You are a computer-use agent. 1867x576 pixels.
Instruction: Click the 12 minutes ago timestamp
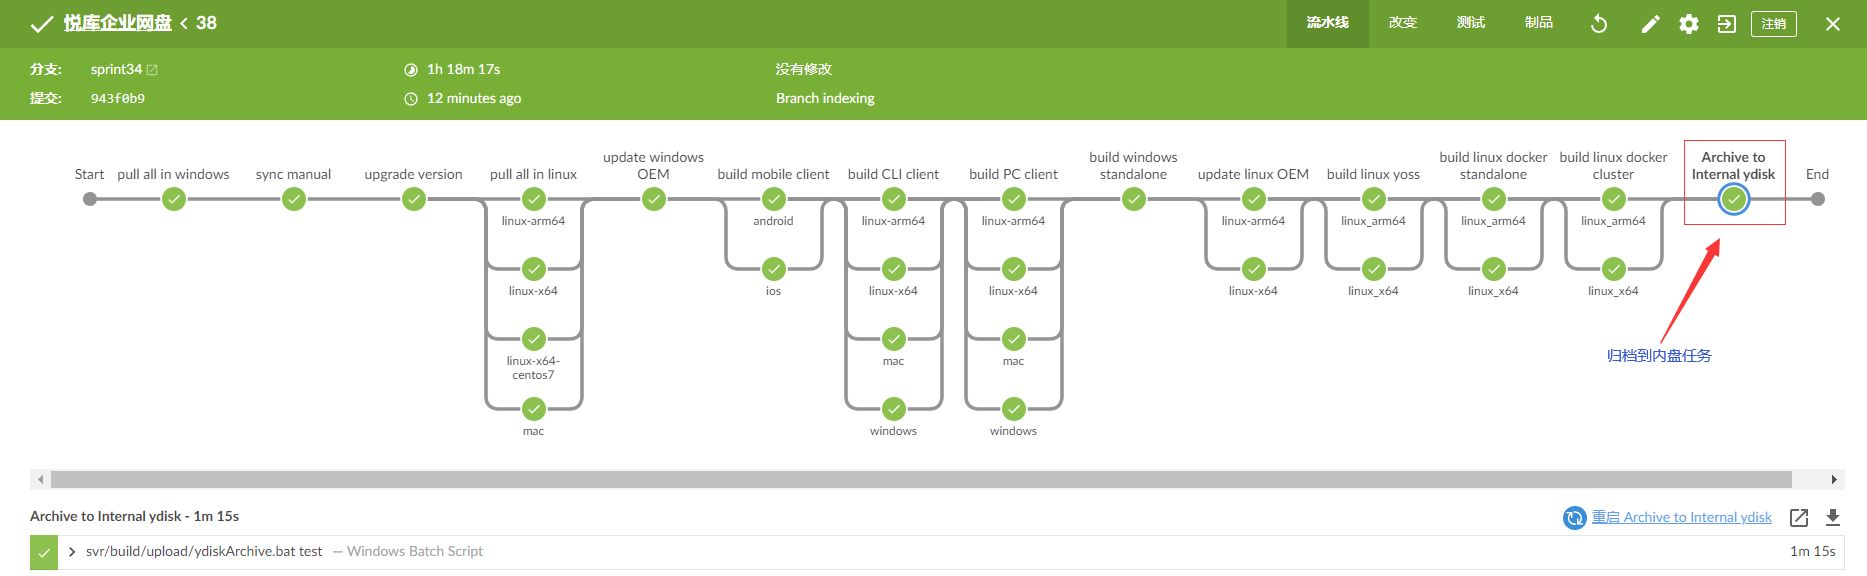click(474, 98)
